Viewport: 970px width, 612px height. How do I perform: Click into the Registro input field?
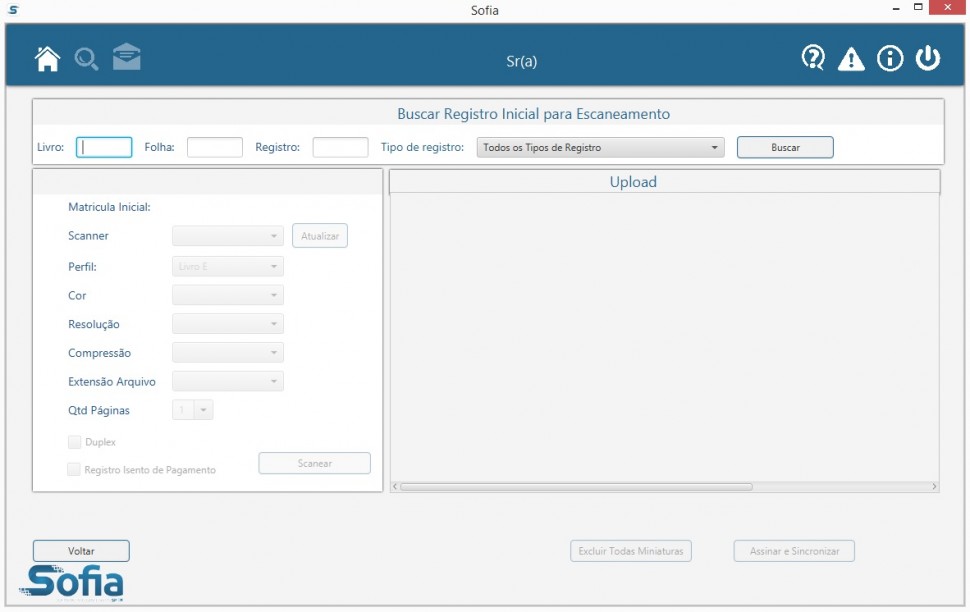click(x=340, y=148)
